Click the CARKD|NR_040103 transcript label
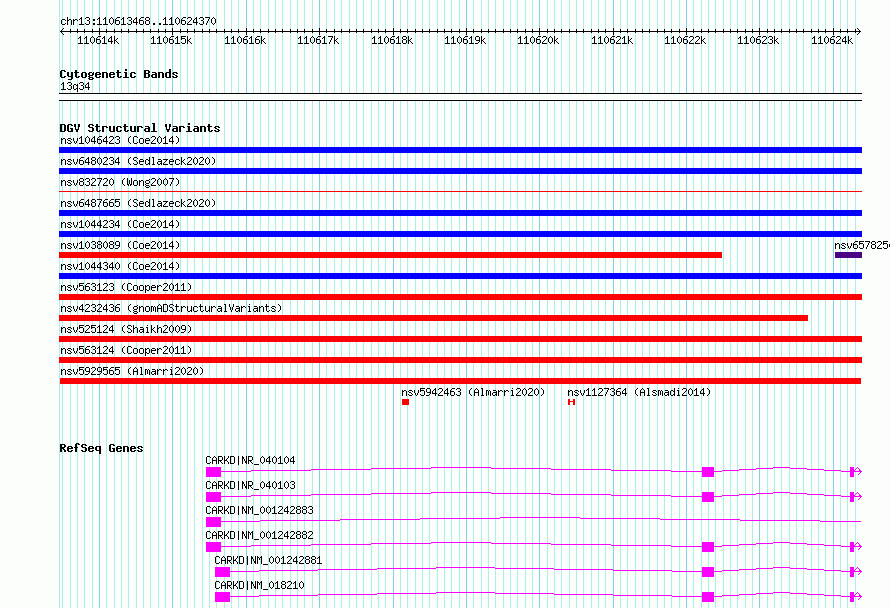This screenshot has width=890, height=608. [x=250, y=485]
